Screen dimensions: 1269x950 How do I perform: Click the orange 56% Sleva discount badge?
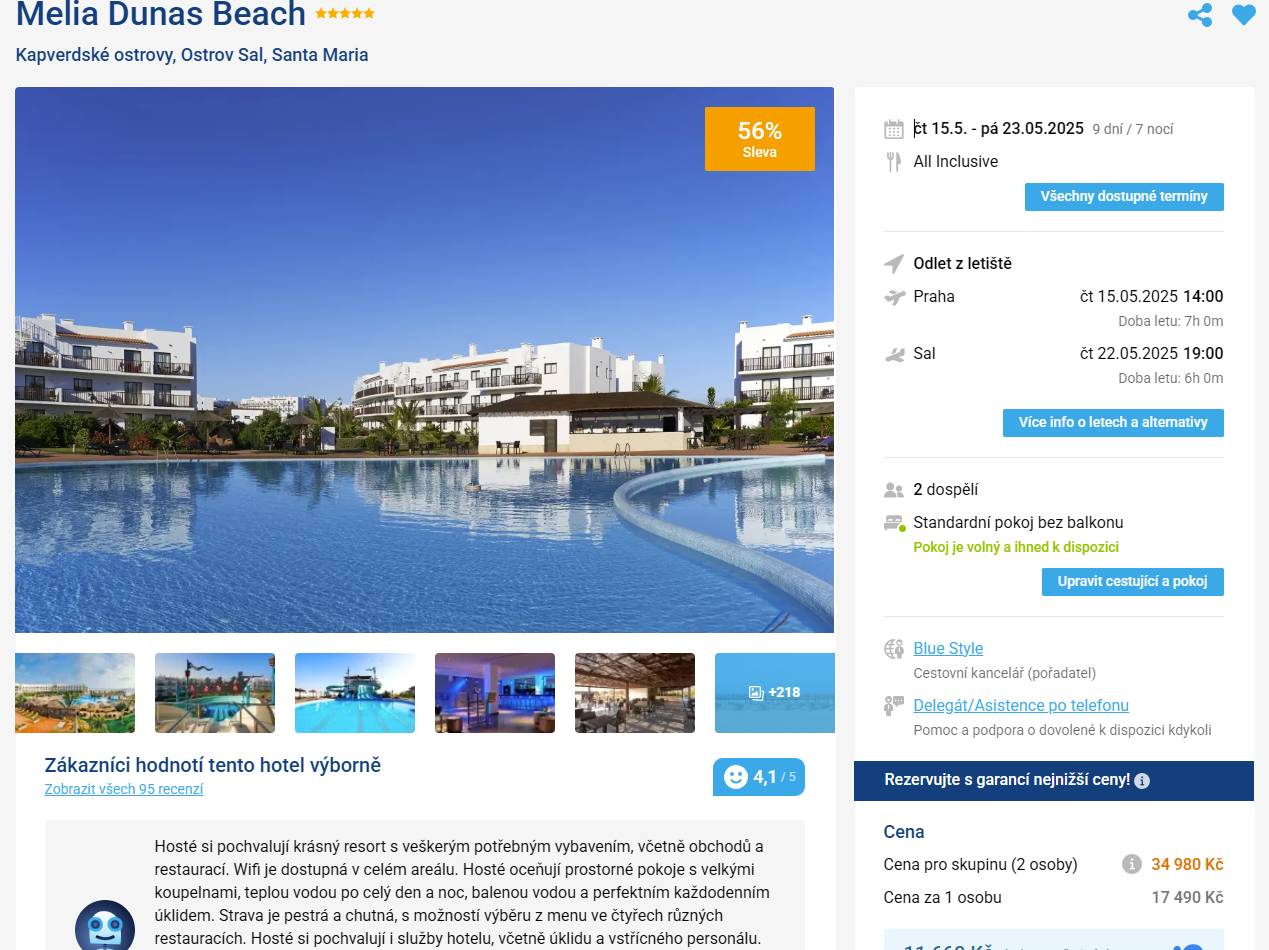click(760, 139)
